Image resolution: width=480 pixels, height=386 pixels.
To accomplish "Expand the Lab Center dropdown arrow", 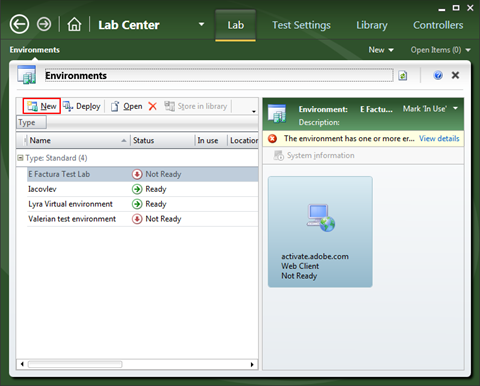I will (x=201, y=24).
